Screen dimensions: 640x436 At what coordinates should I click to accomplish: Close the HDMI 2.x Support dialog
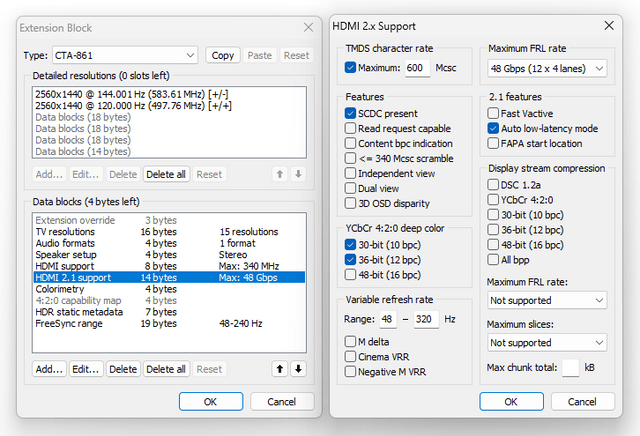[609, 26]
